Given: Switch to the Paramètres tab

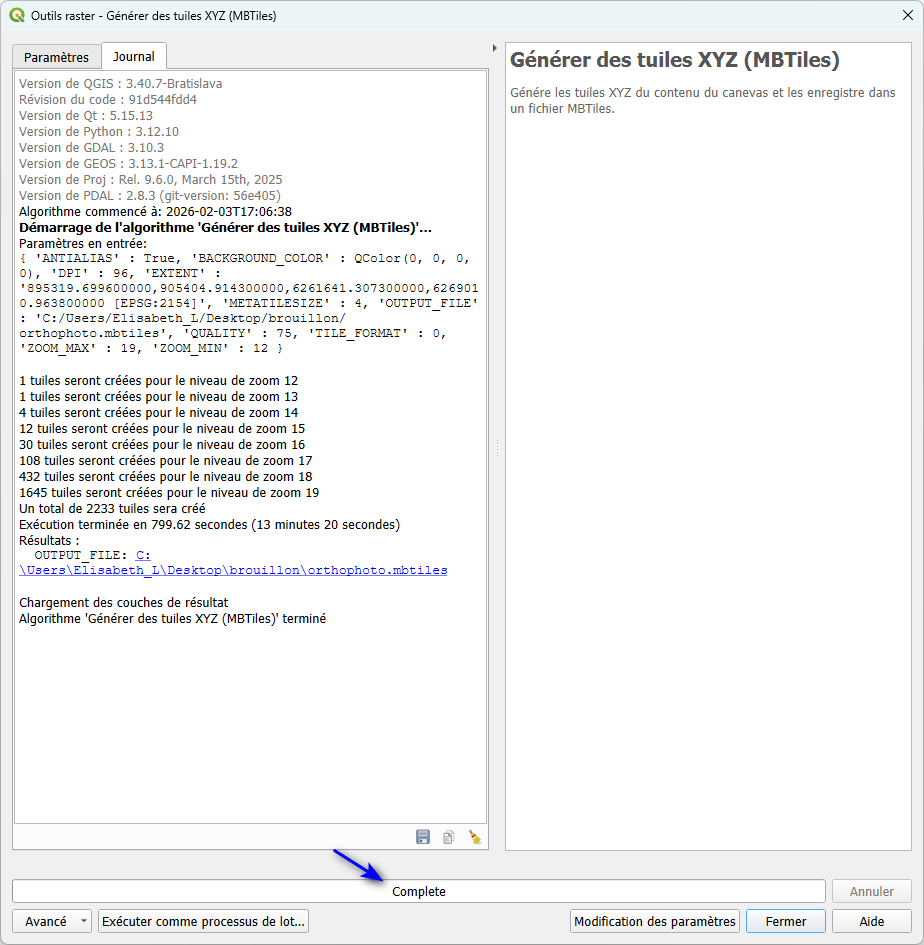Looking at the screenshot, I should pyautogui.click(x=56, y=57).
